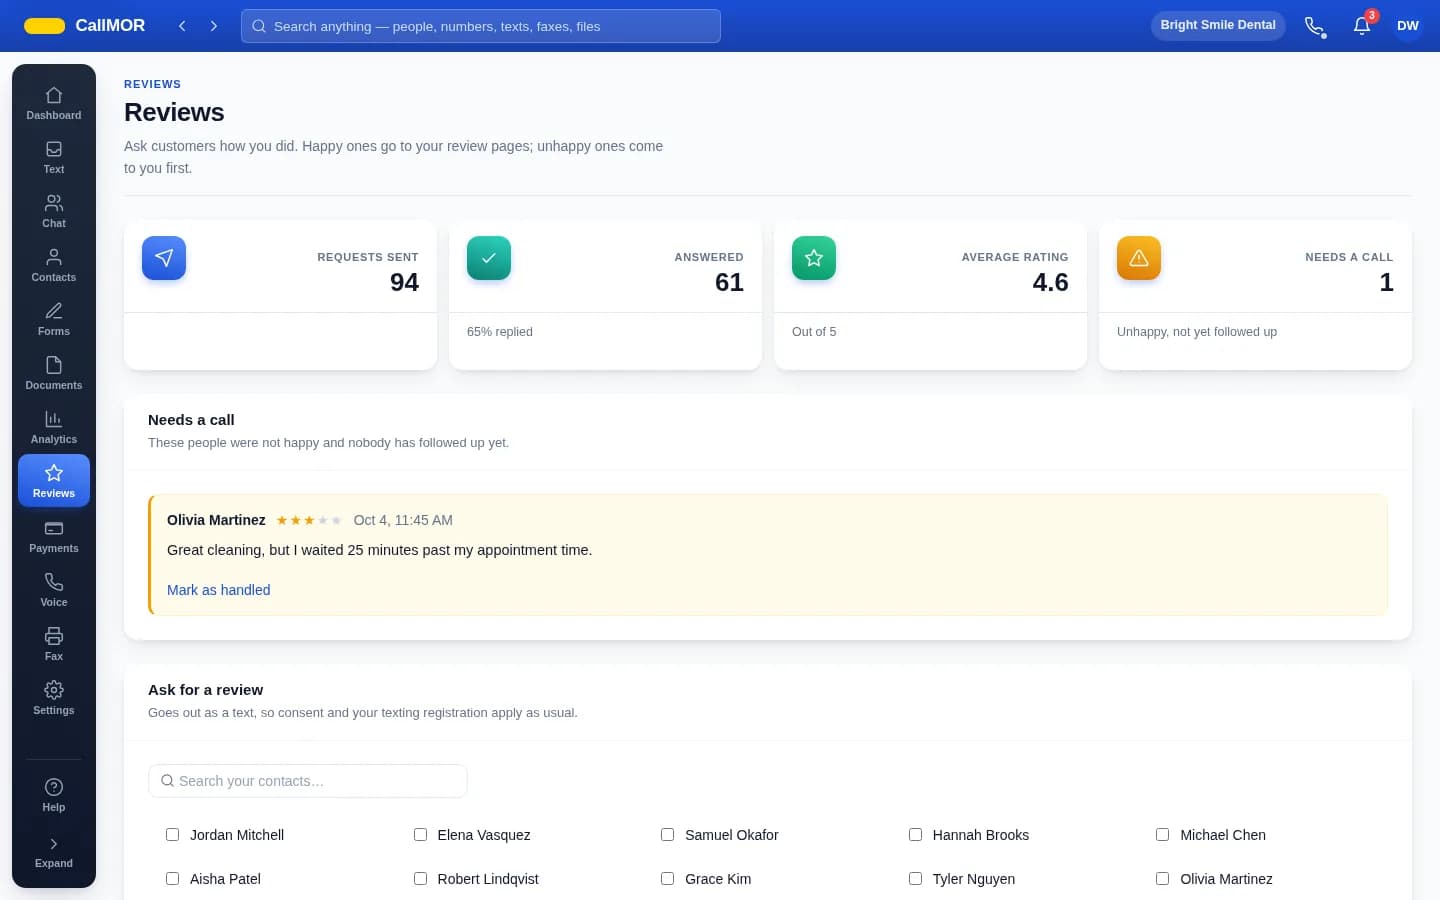This screenshot has width=1440, height=900.
Task: Open the Requests Sent stat card
Action: click(280, 295)
